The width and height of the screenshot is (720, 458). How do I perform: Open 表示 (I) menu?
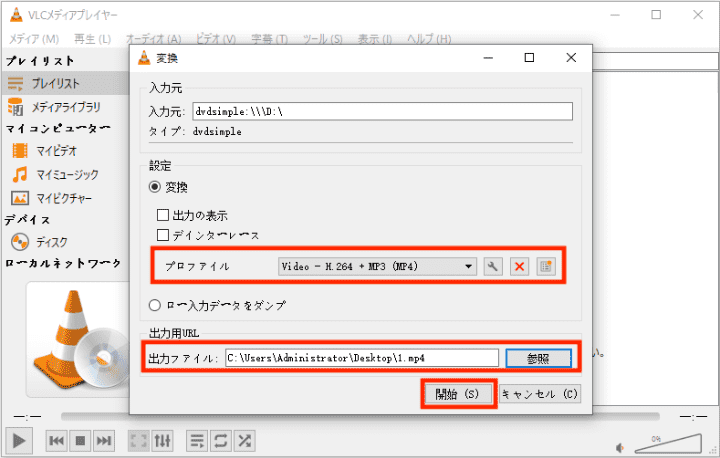click(375, 39)
